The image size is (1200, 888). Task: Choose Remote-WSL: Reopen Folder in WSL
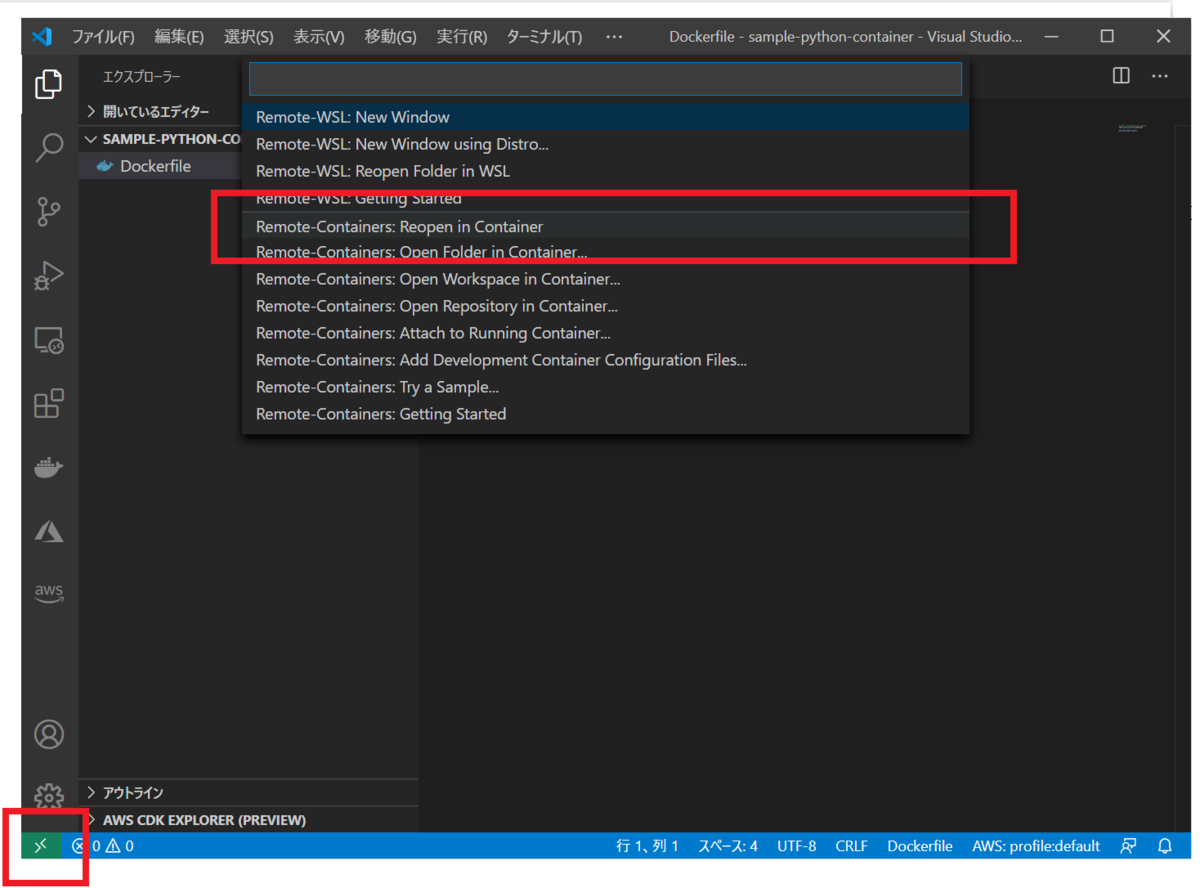[605, 171]
